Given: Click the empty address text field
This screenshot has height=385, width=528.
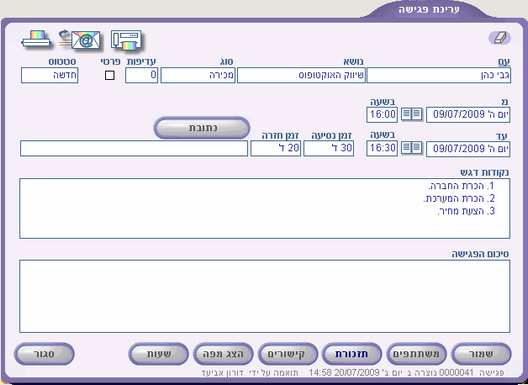Looking at the screenshot, I should point(134,149).
